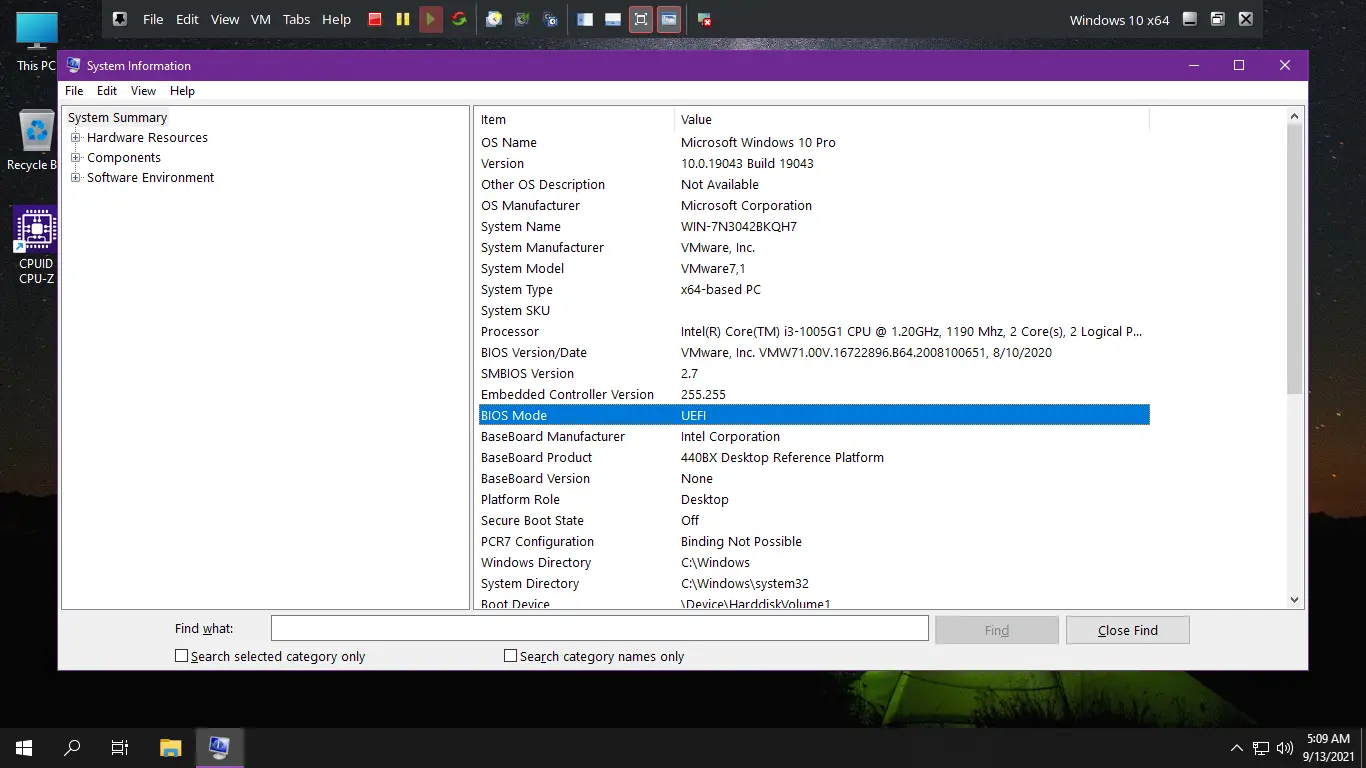The height and width of the screenshot is (768, 1366).
Task: Select the Processor row
Action: point(814,331)
